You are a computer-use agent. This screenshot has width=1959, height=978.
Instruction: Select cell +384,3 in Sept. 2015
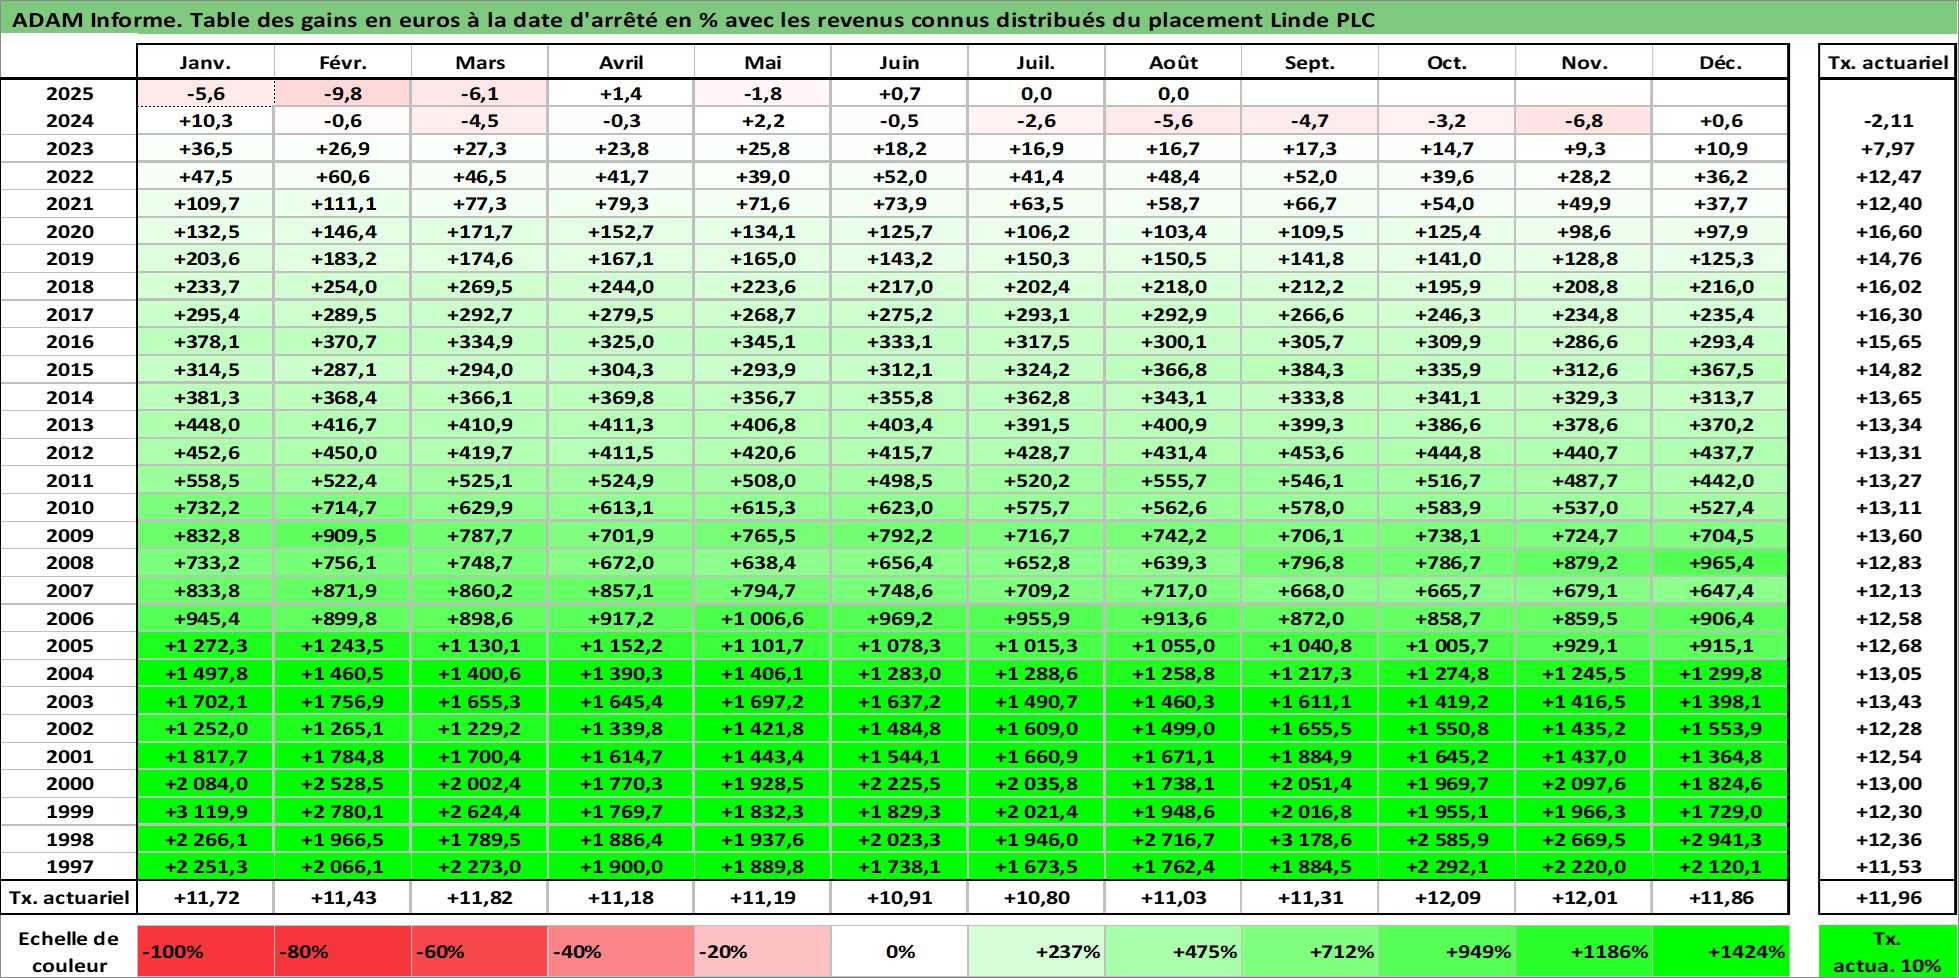pyautogui.click(x=1310, y=370)
